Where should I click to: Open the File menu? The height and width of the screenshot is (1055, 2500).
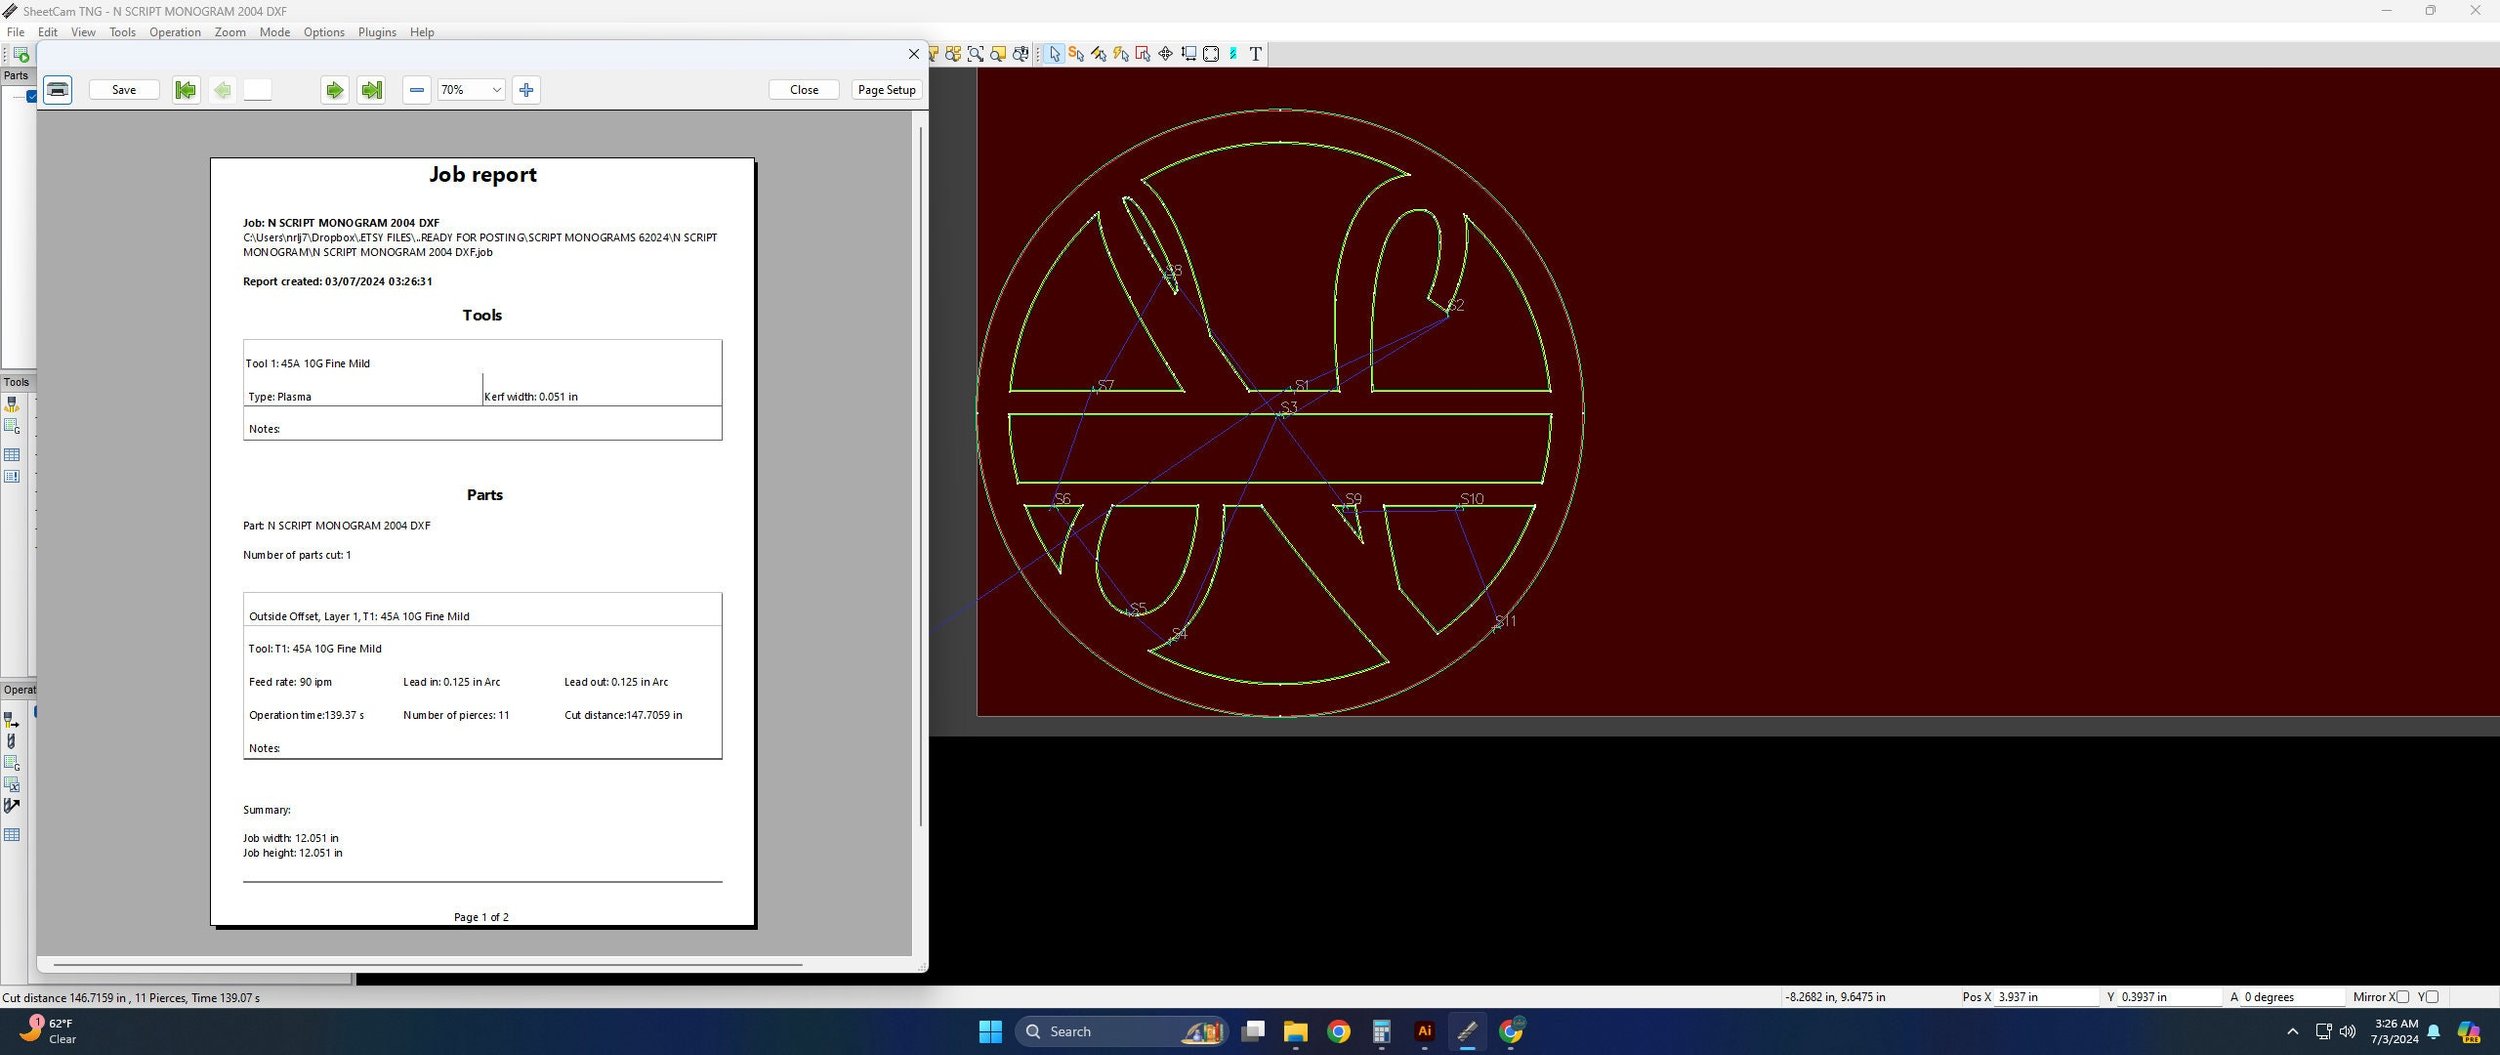point(16,32)
